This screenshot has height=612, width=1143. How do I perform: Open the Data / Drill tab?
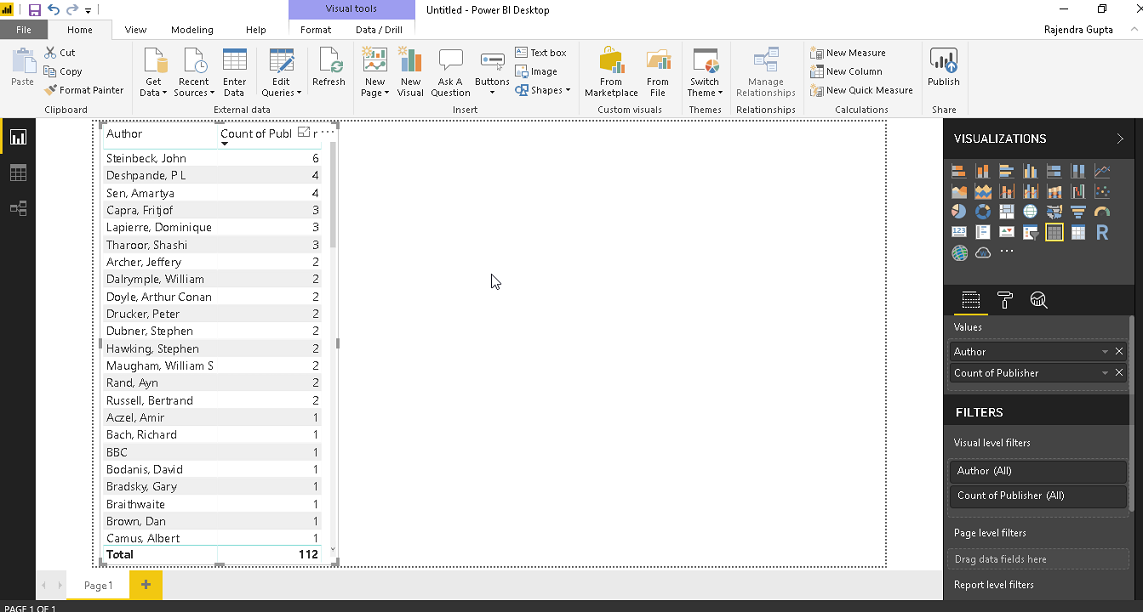379,30
